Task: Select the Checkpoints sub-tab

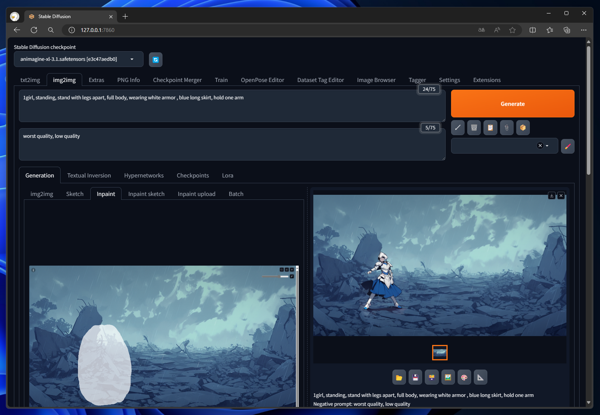Action: click(193, 176)
